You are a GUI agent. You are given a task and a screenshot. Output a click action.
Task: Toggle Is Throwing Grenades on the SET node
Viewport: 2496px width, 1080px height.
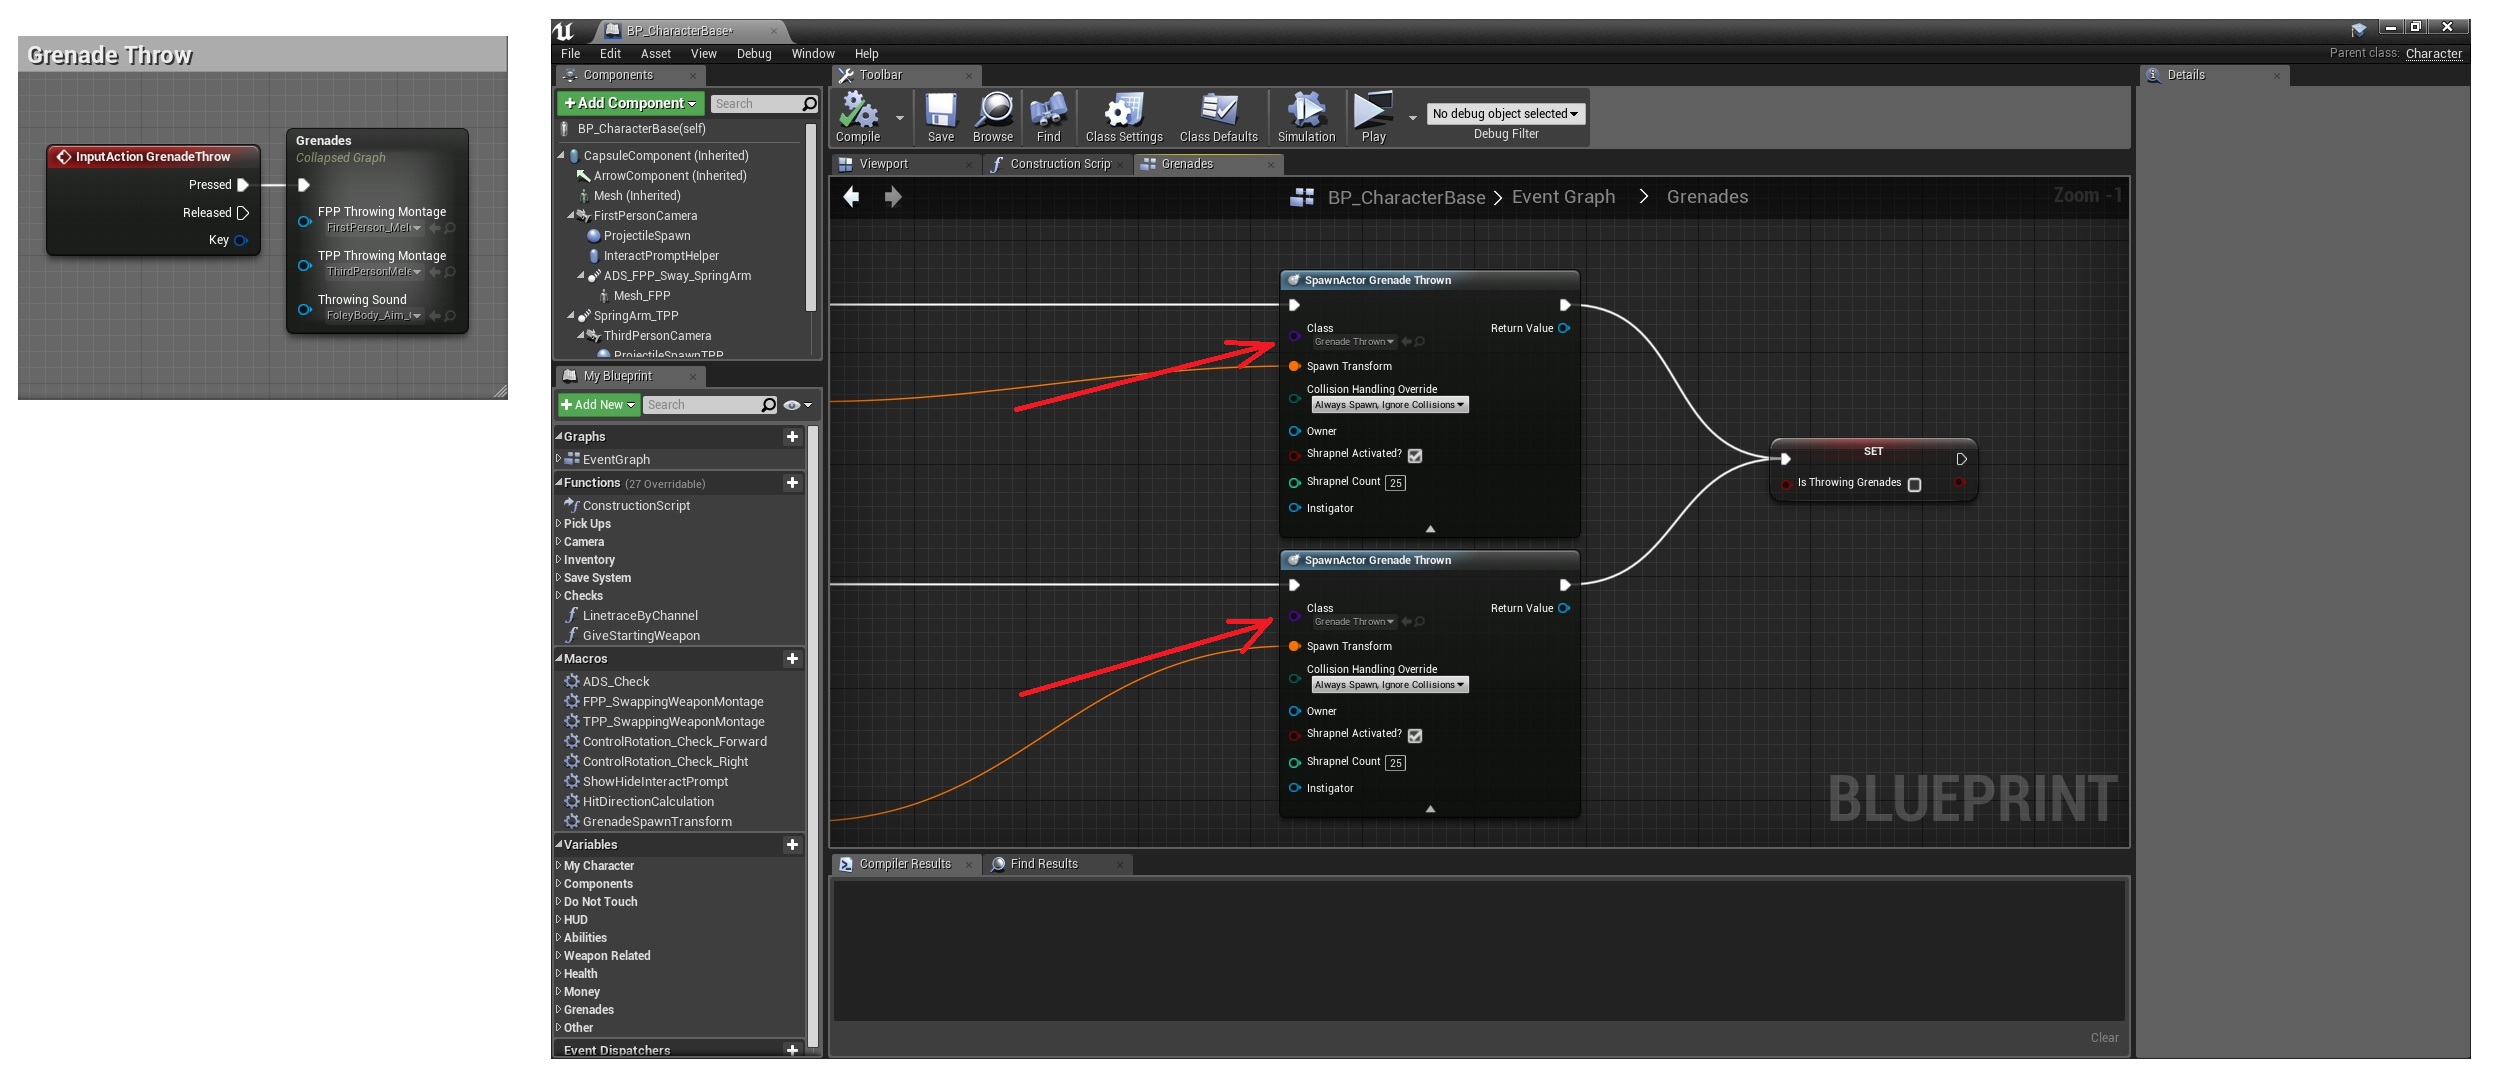pos(1915,483)
